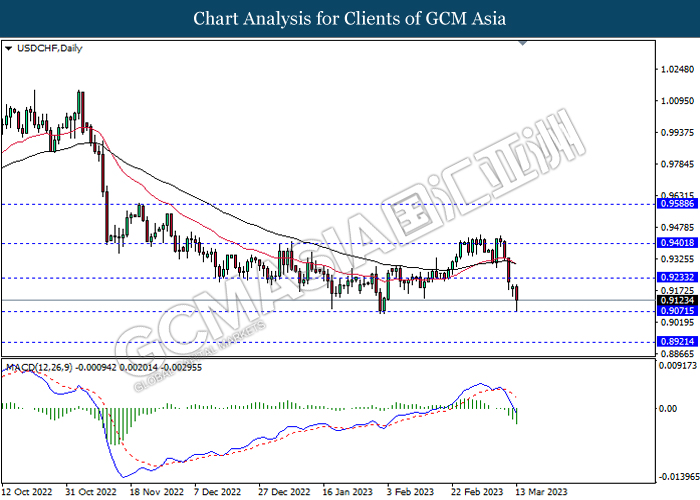Click the 27 Dec 2022 date label
The image size is (700, 500).
(284, 492)
